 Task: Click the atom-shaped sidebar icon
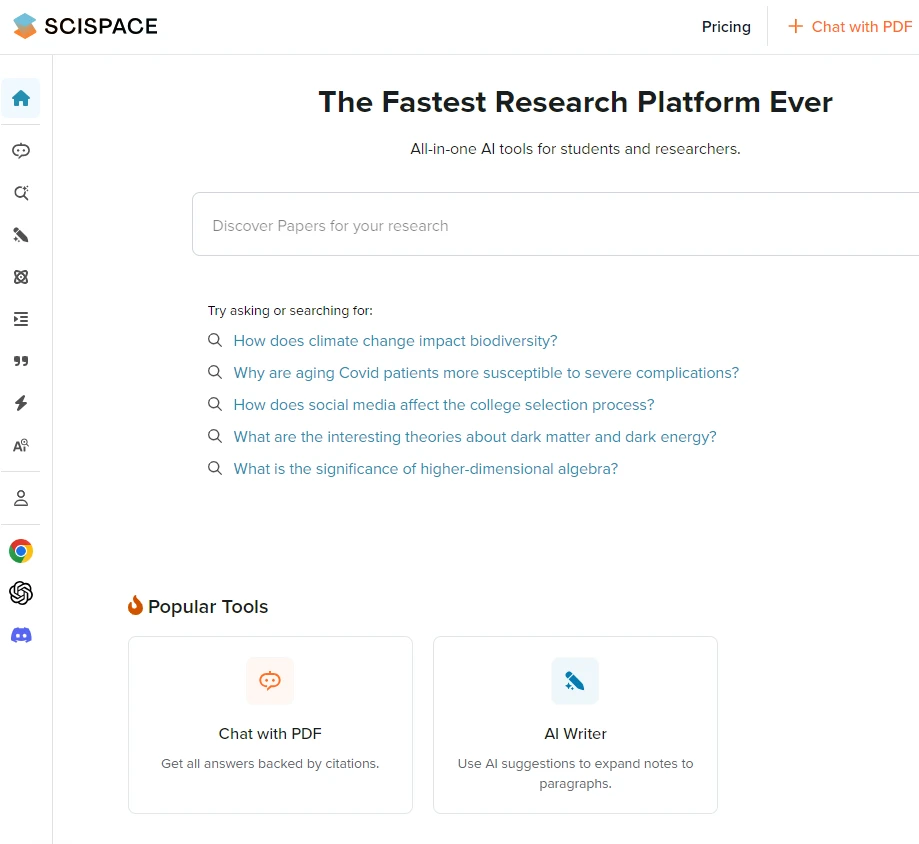21,277
